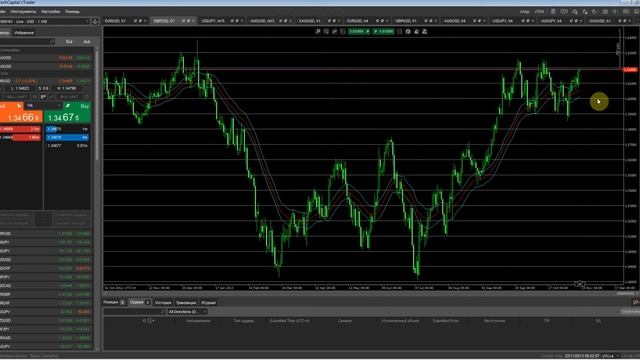This screenshot has height=360, width=640.
Task: Open the Помощь menu
Action: 72,12
